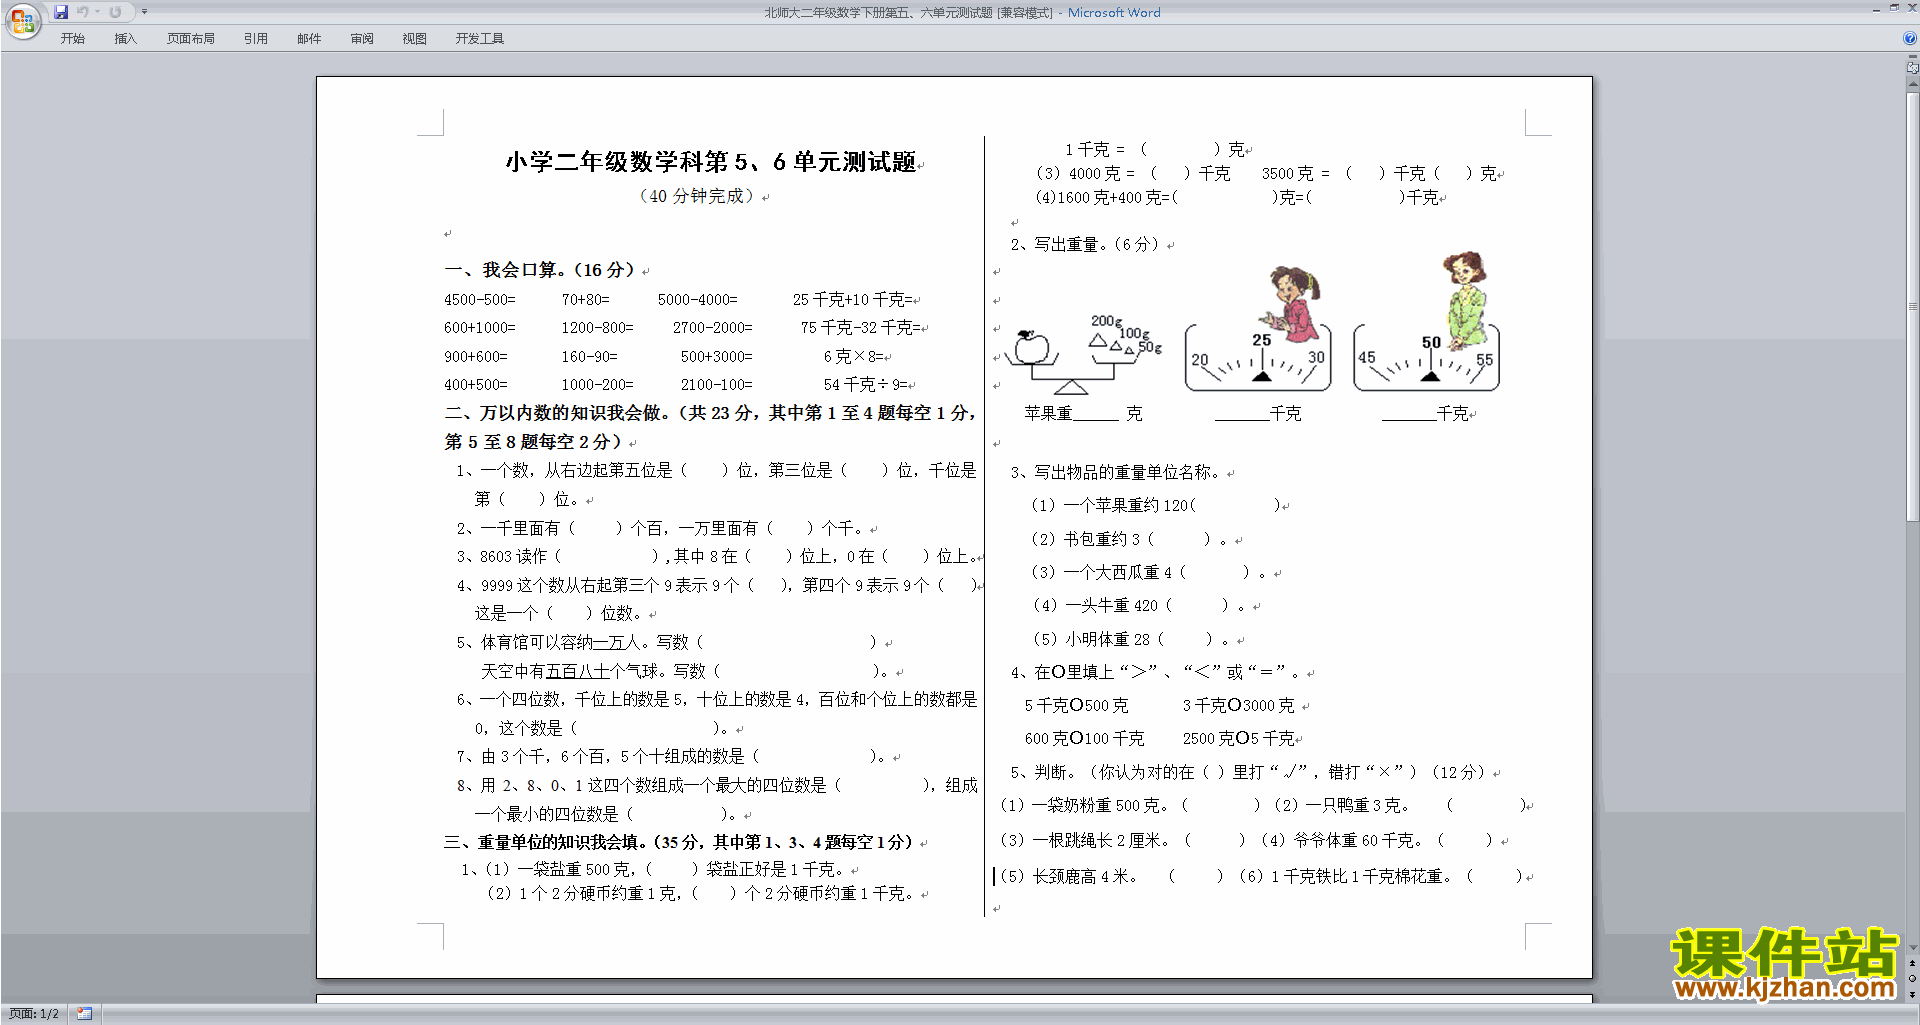Minimize the Word window
The height and width of the screenshot is (1025, 1920).
pos(1876,9)
